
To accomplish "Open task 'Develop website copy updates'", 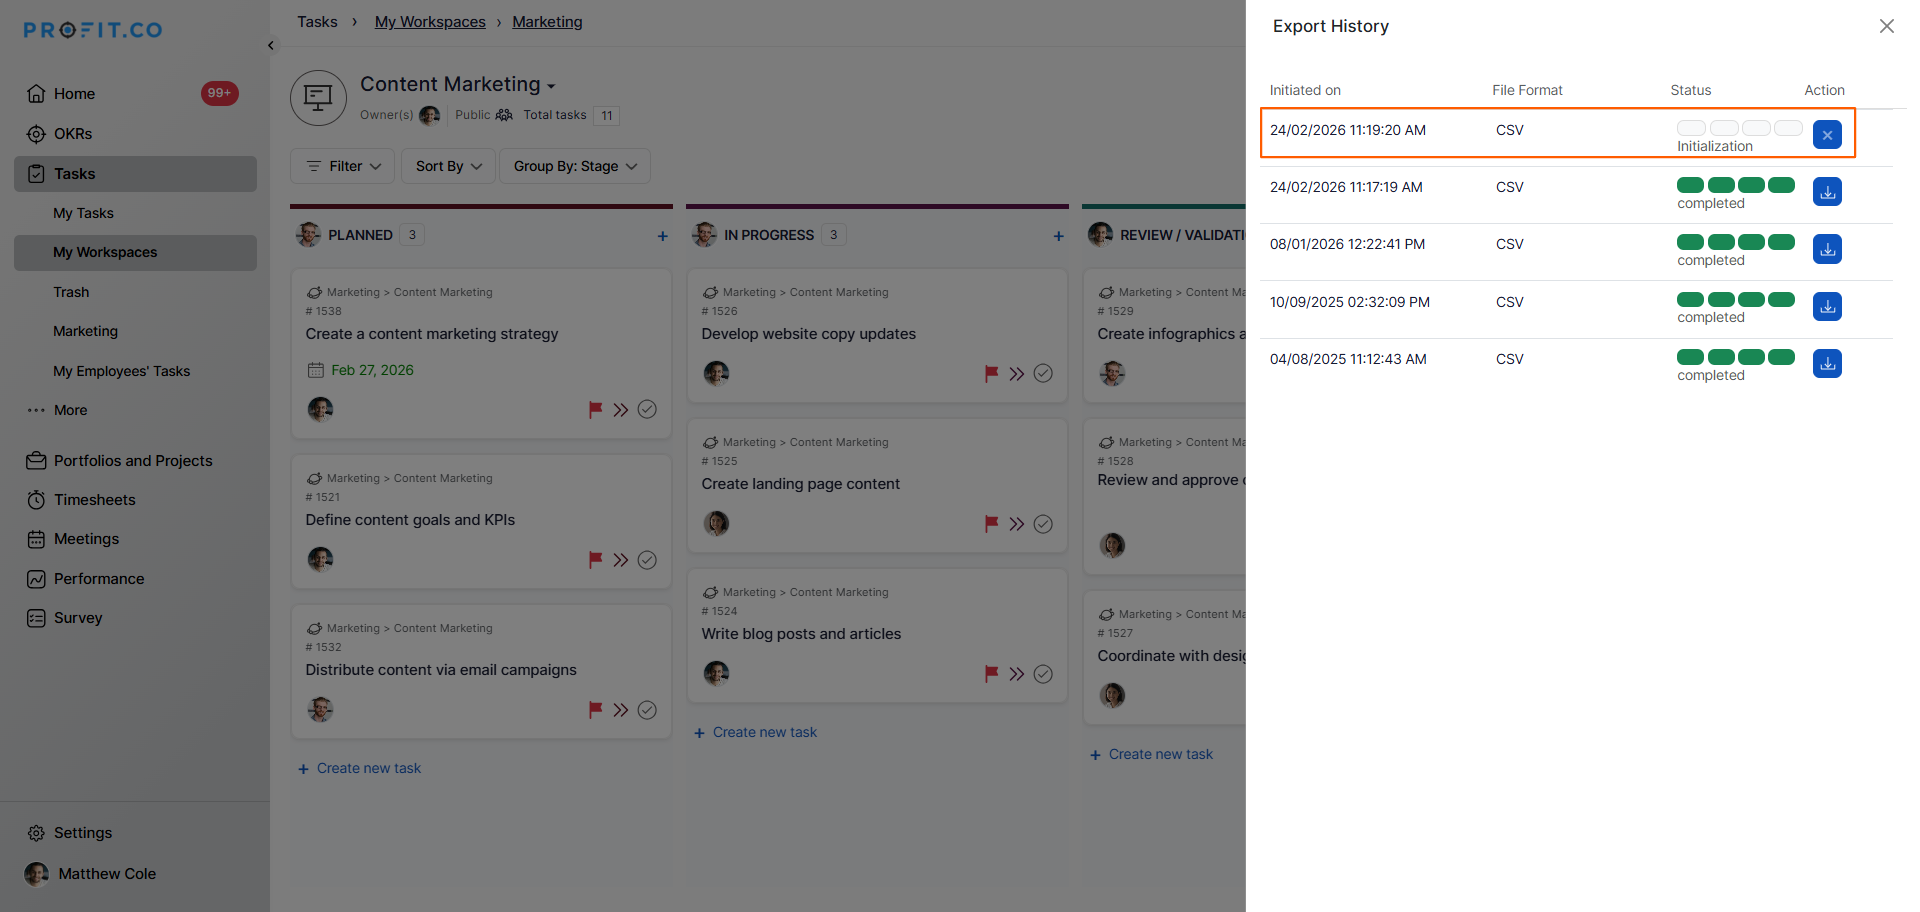I will tap(809, 334).
